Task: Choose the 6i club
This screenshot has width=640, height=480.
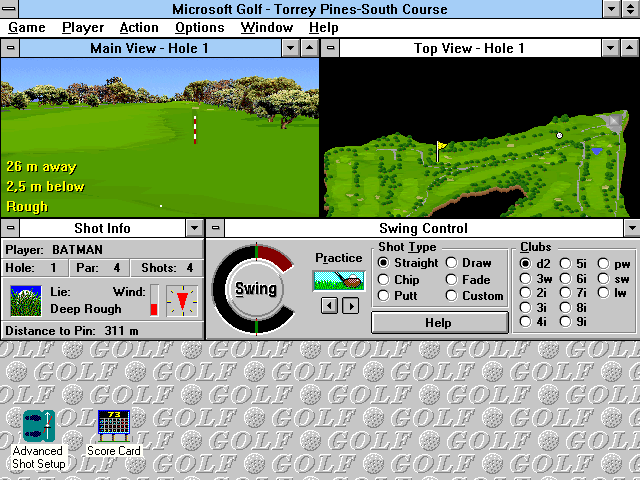Action: (573, 279)
